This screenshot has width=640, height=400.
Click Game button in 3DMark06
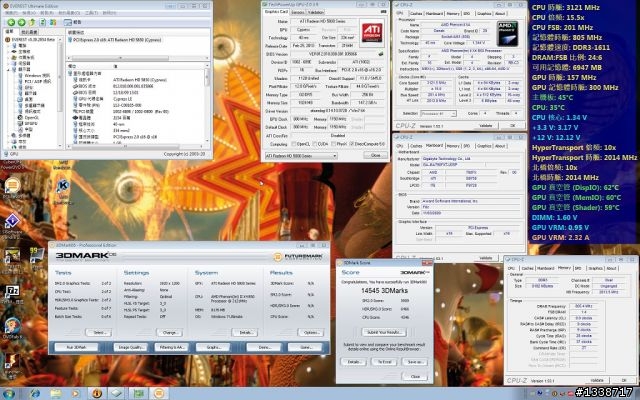(x=307, y=347)
